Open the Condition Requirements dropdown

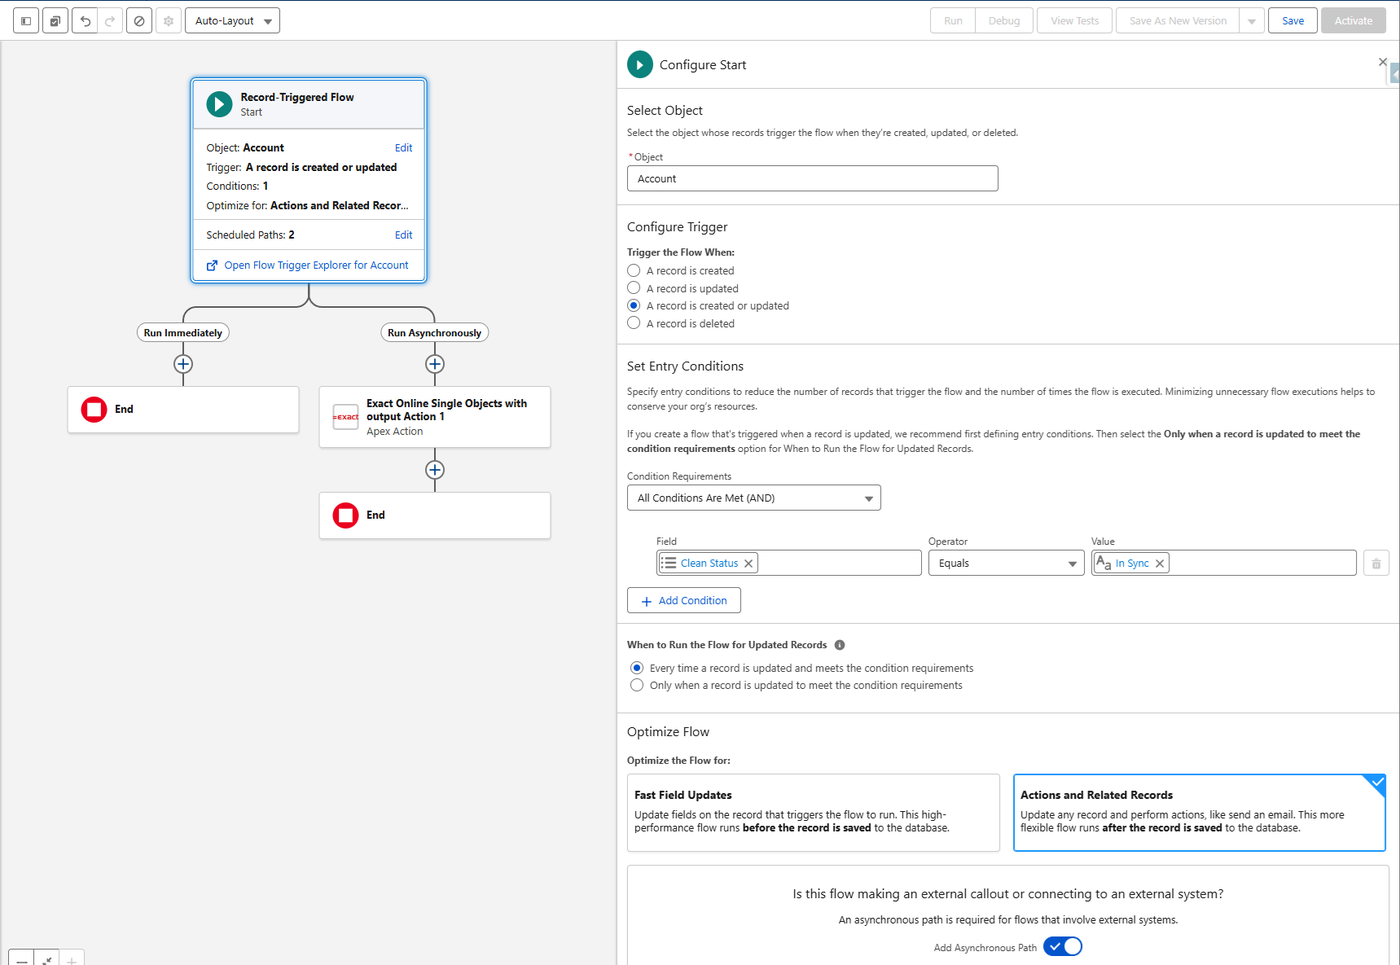[x=754, y=498]
